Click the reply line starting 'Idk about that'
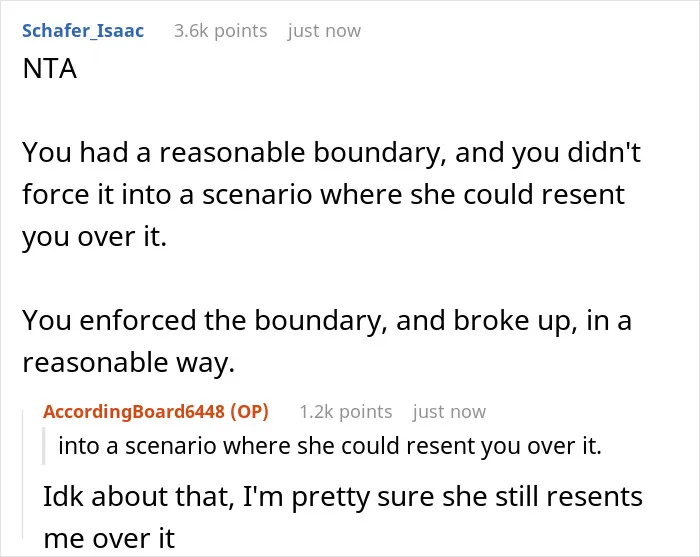The height and width of the screenshot is (557, 700). (x=343, y=497)
